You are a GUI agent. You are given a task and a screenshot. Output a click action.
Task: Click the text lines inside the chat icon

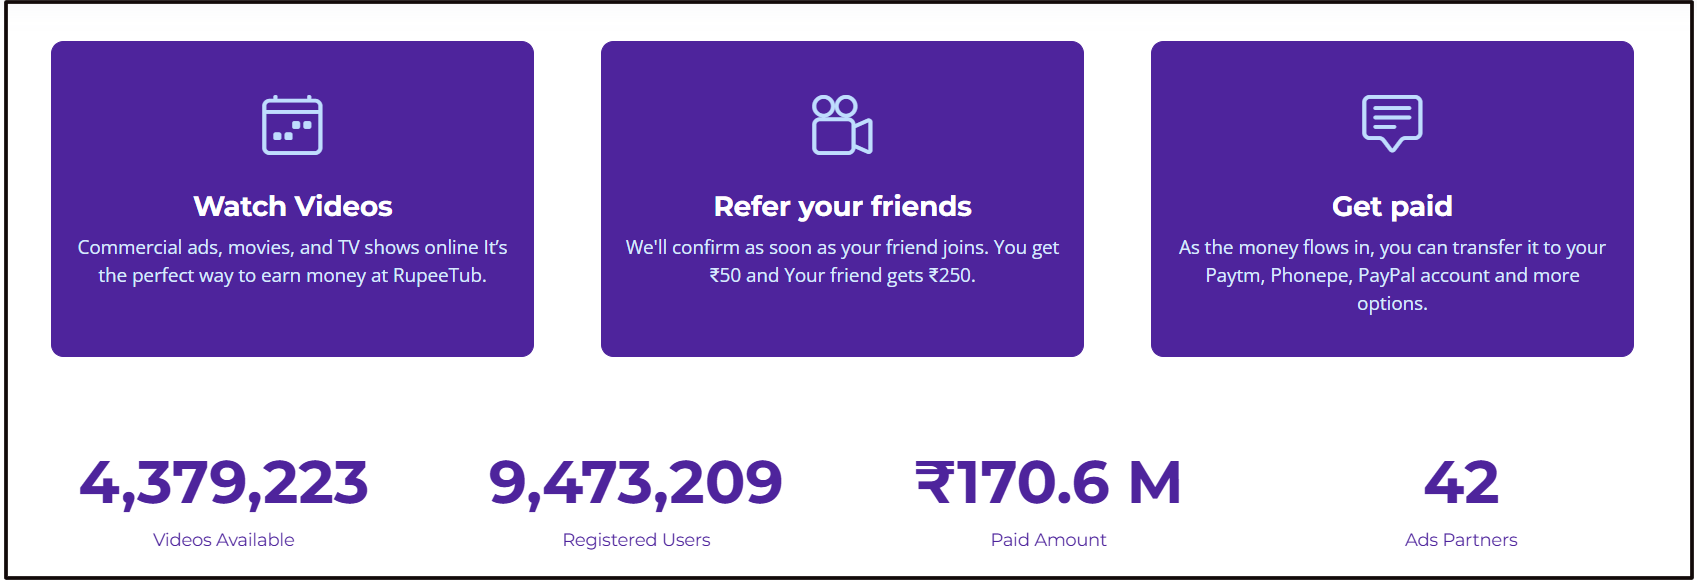click(x=1390, y=117)
